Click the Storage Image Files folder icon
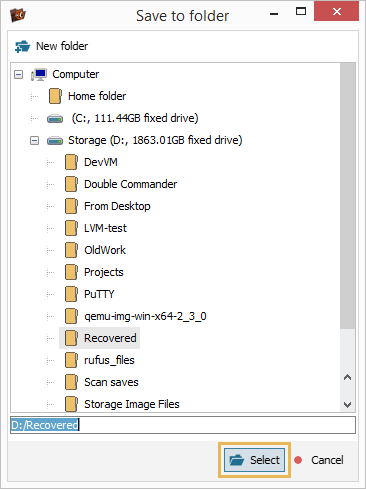This screenshot has width=366, height=489. click(x=71, y=404)
